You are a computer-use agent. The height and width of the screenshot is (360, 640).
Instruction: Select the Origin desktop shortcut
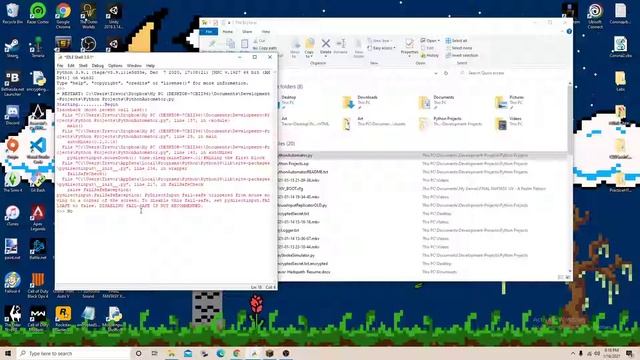click(12, 148)
